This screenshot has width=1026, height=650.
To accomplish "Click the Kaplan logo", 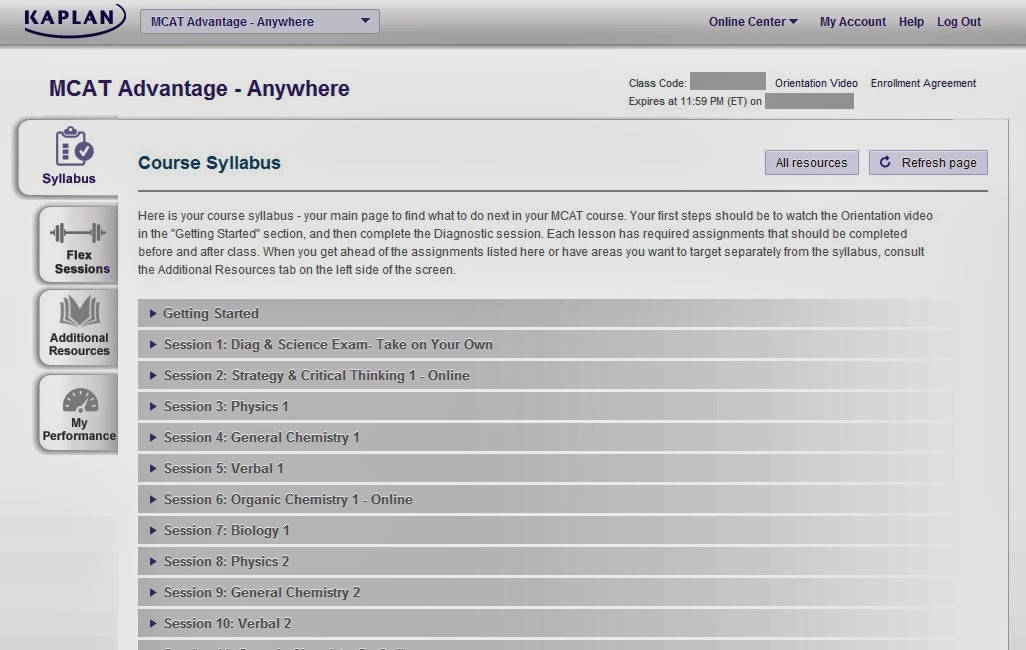I will (x=75, y=20).
